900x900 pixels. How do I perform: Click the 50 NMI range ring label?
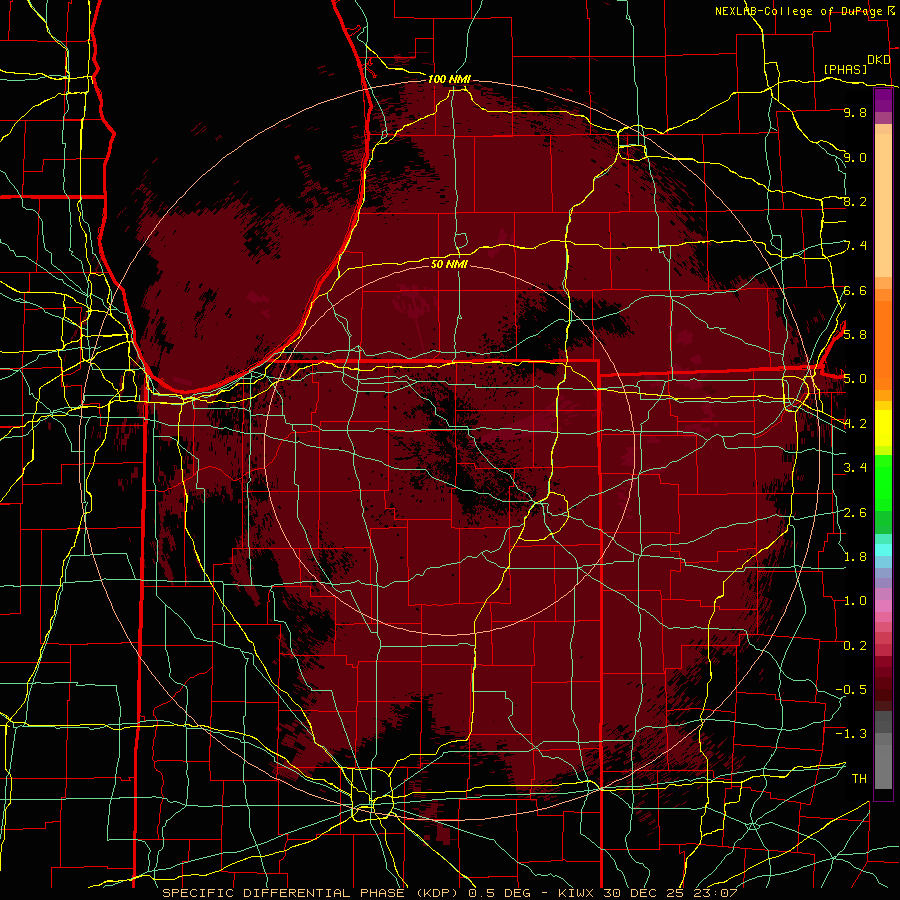click(449, 264)
